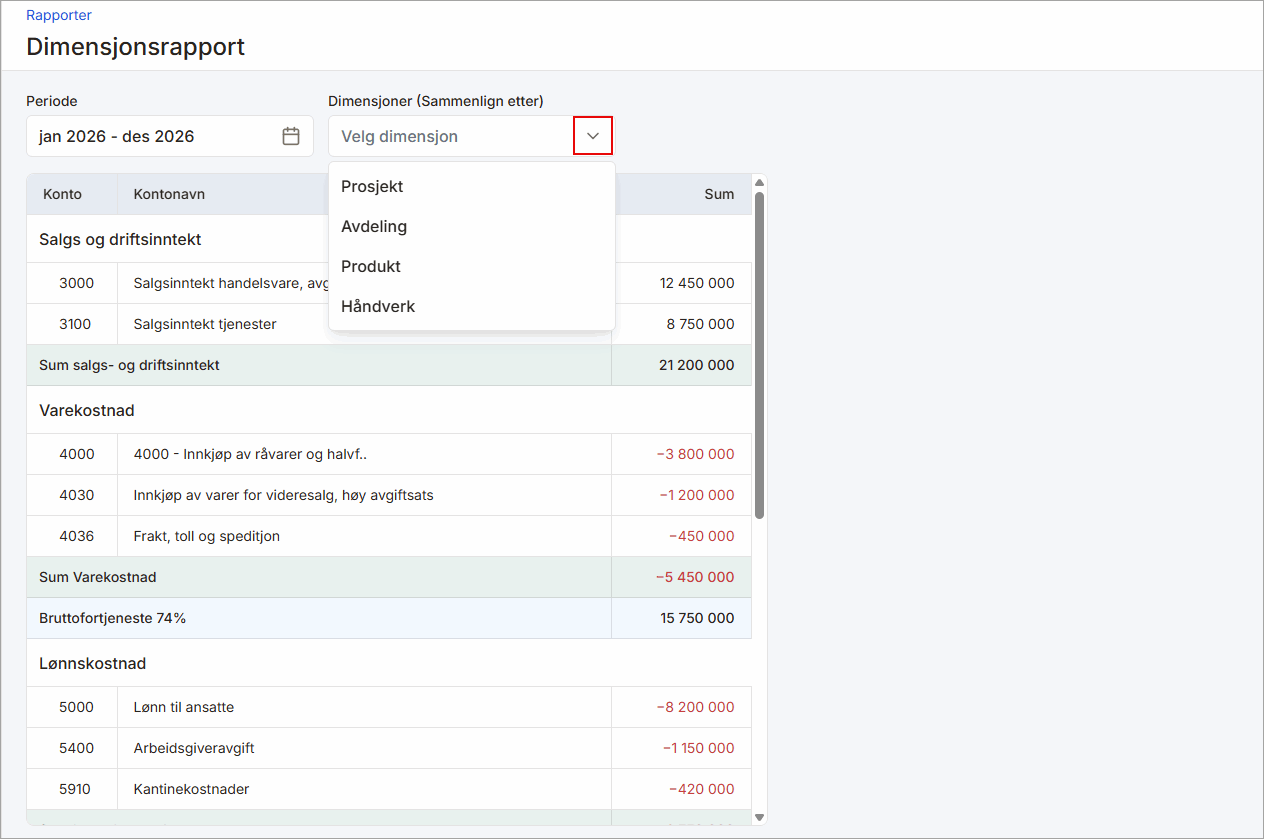1264x839 pixels.
Task: Click the amount 15 750 000
Action: tap(697, 618)
